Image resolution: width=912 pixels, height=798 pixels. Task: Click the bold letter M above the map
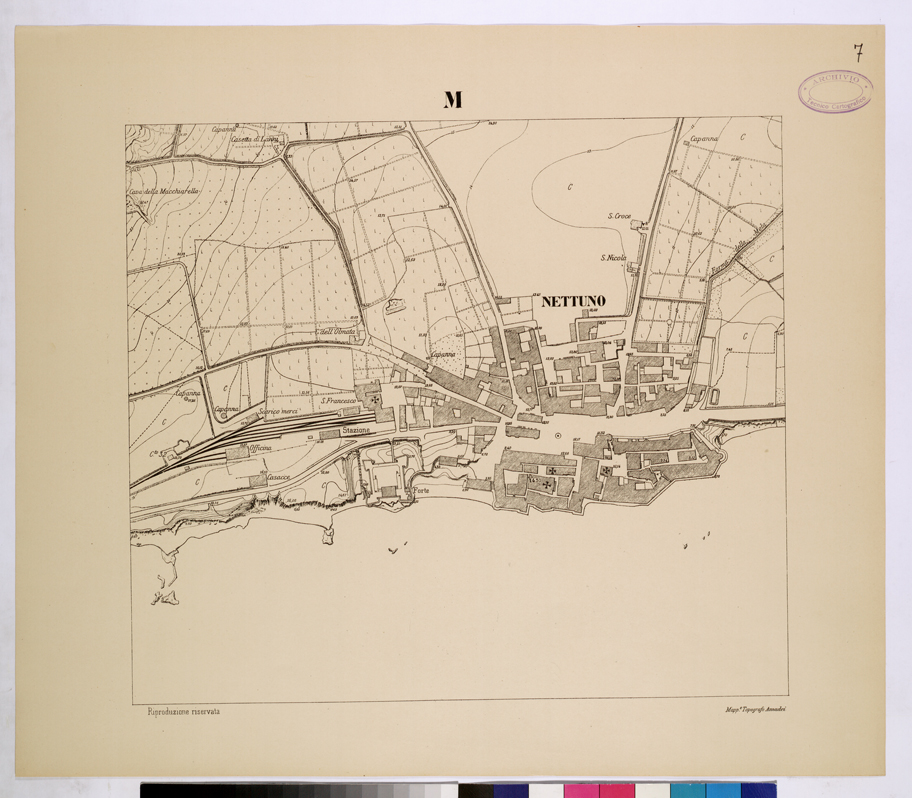pos(454,99)
